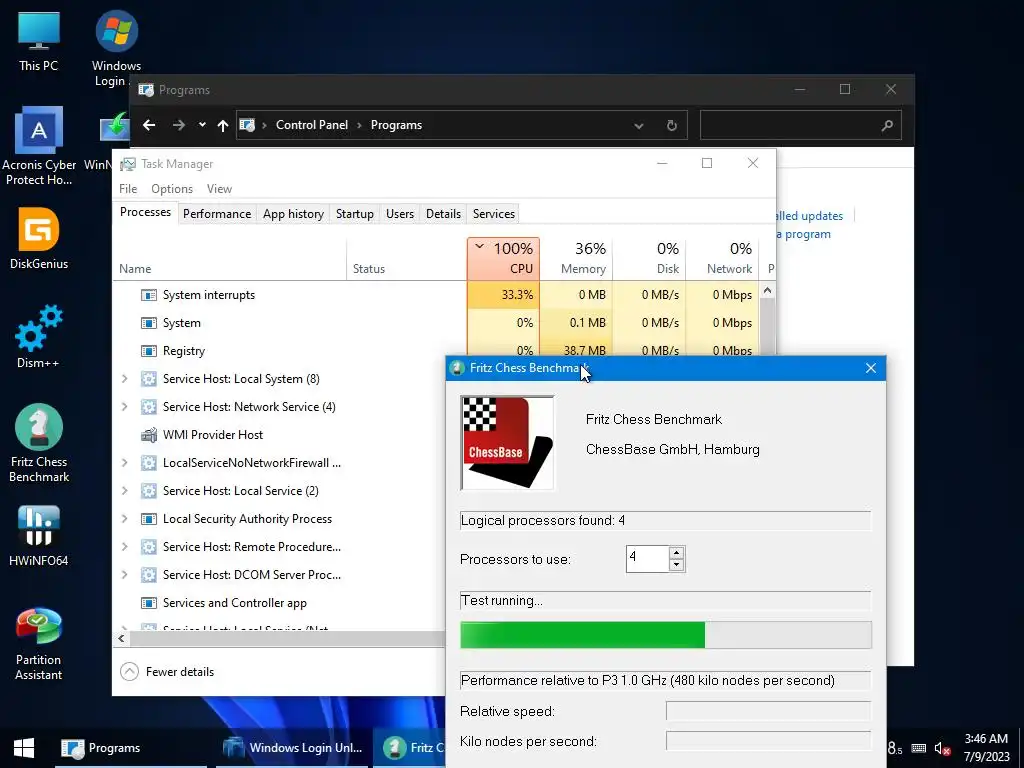Go up one level in Programs window
1024x768 pixels.
[x=223, y=125]
